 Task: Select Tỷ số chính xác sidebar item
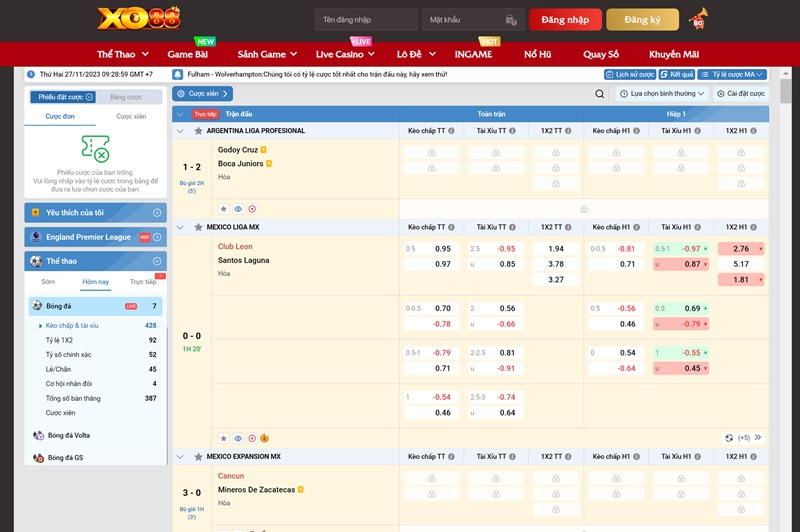[68, 354]
